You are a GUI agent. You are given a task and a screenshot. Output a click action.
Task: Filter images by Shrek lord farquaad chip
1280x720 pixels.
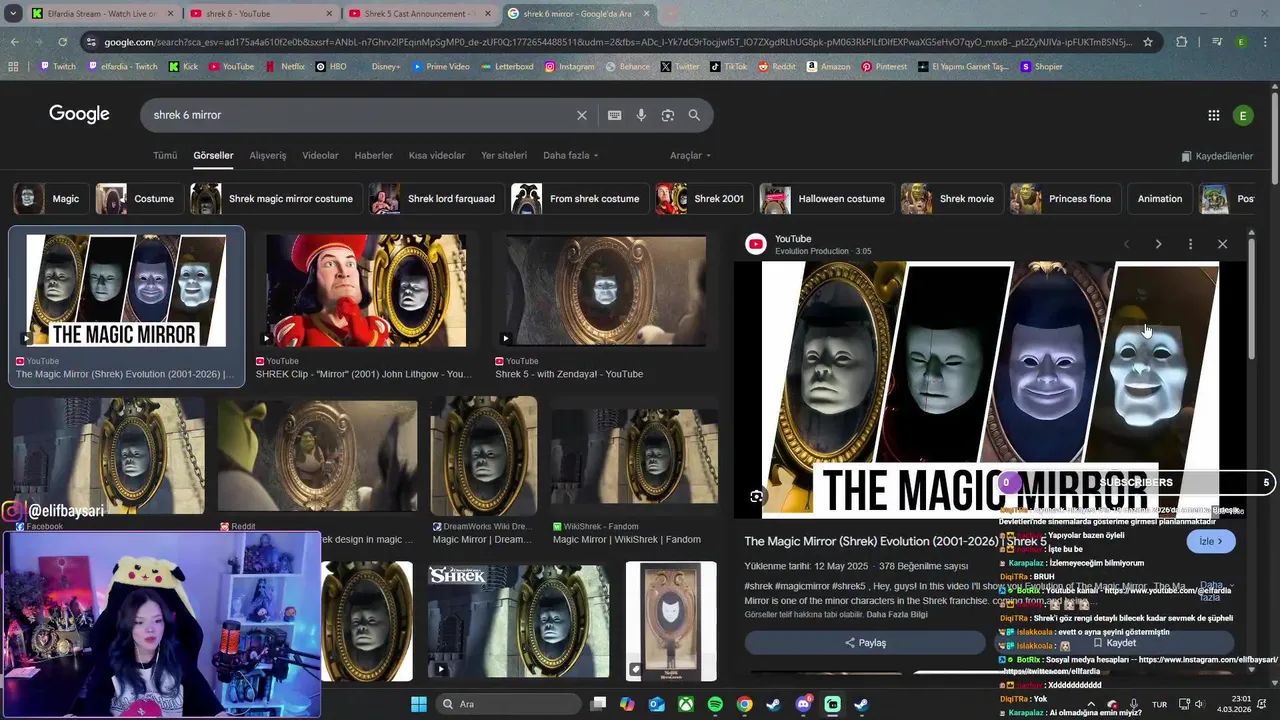point(436,199)
